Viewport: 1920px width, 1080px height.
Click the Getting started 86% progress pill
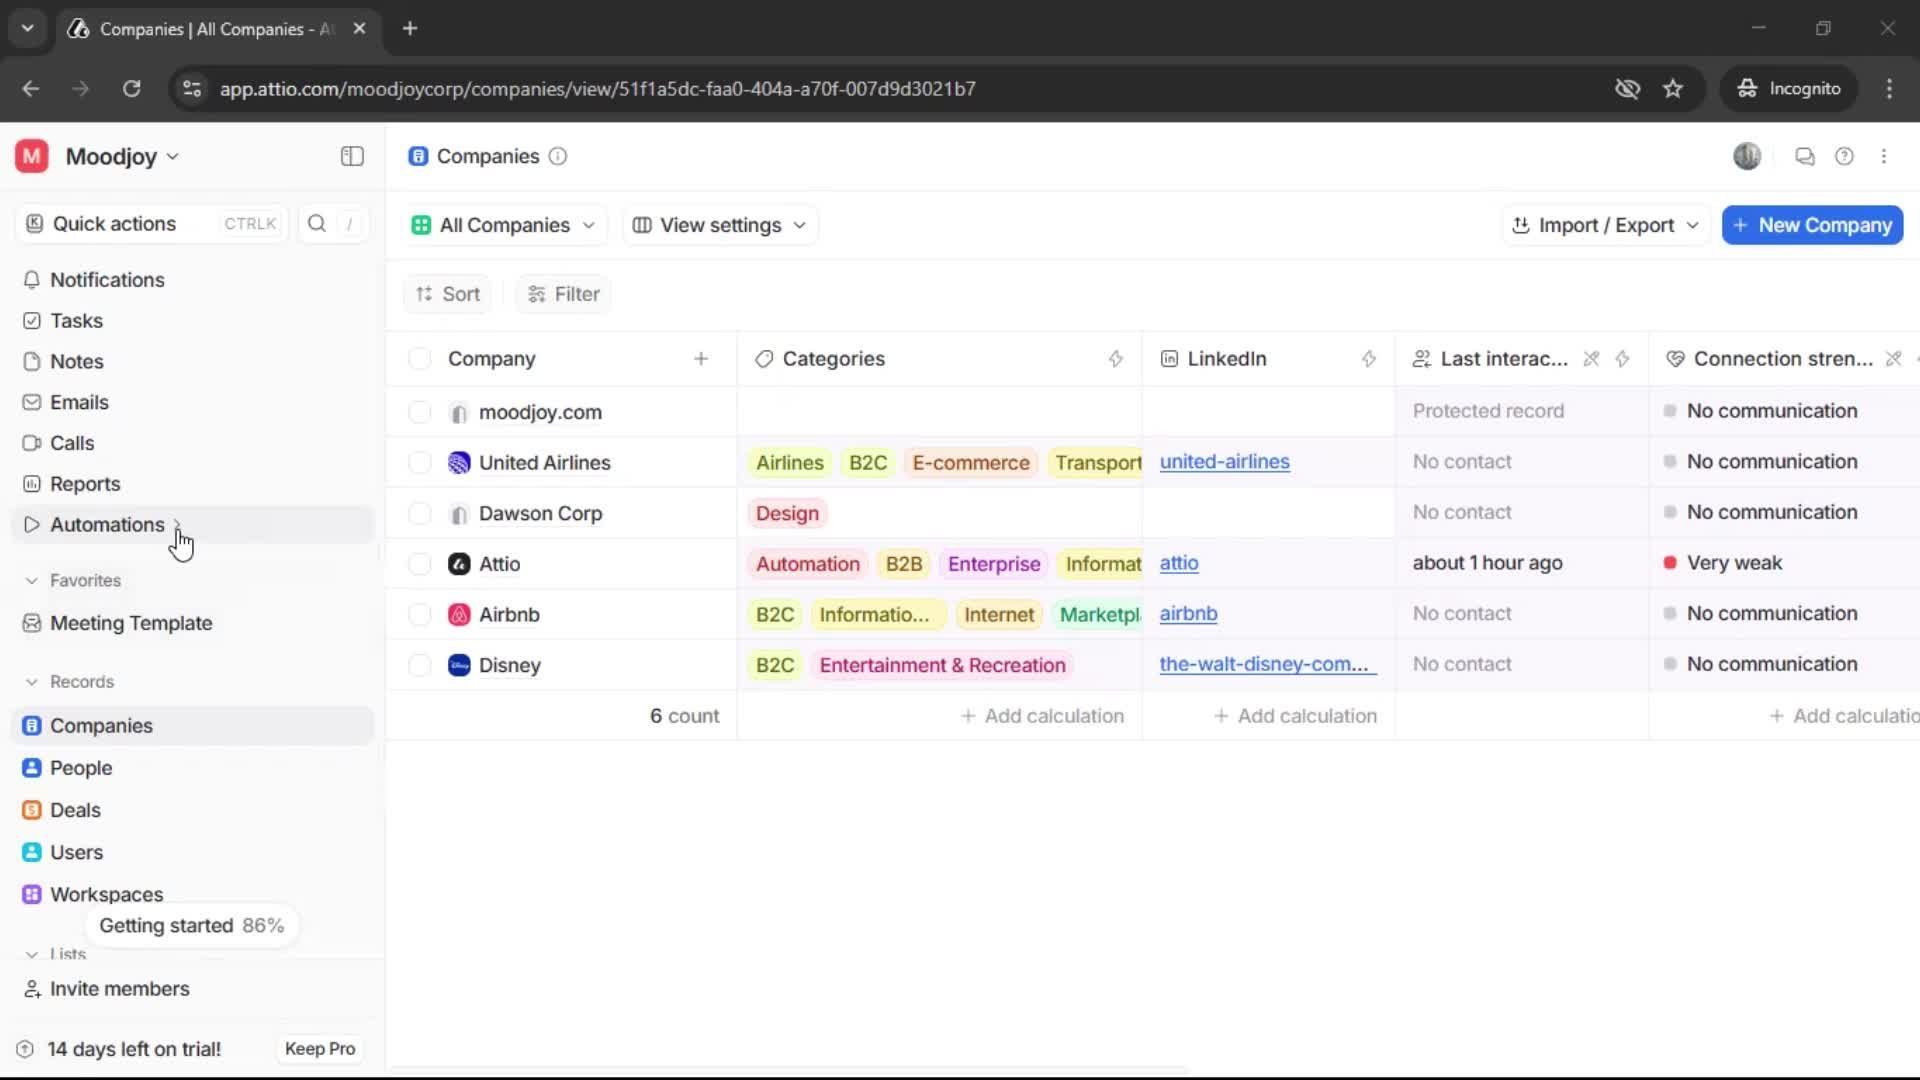pos(191,926)
